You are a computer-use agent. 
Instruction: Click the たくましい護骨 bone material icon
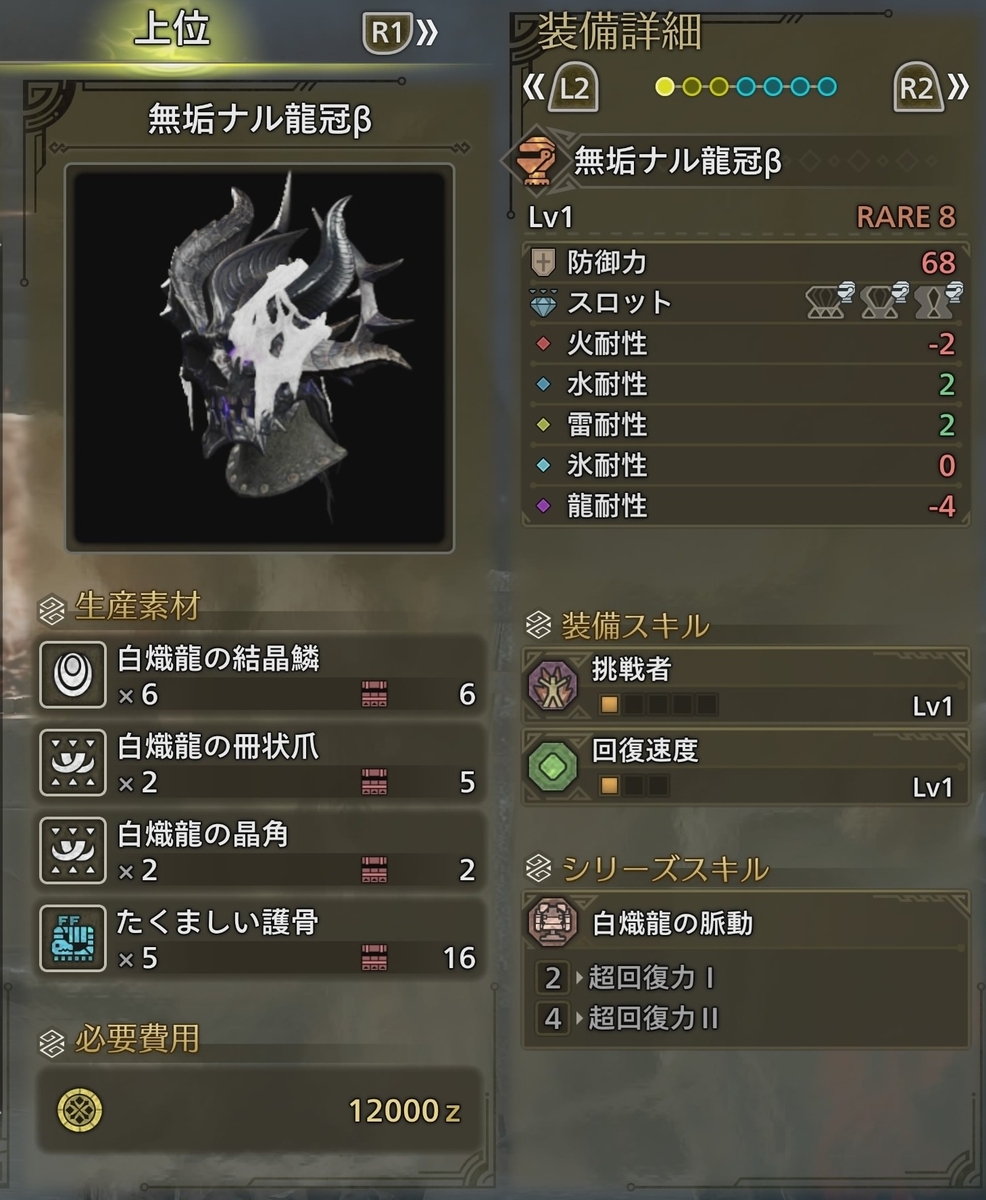click(72, 939)
